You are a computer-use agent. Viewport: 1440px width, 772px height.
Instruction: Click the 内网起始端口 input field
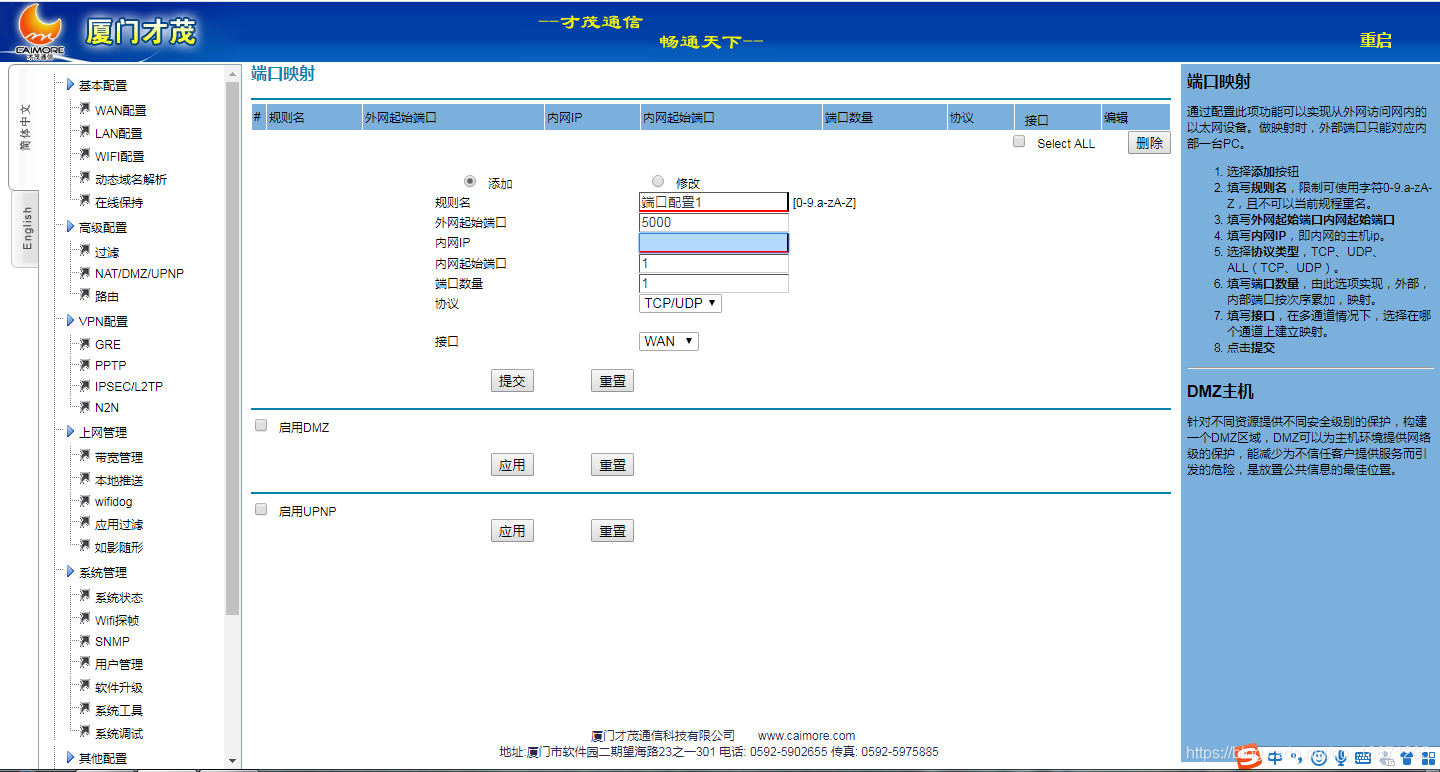(x=713, y=264)
